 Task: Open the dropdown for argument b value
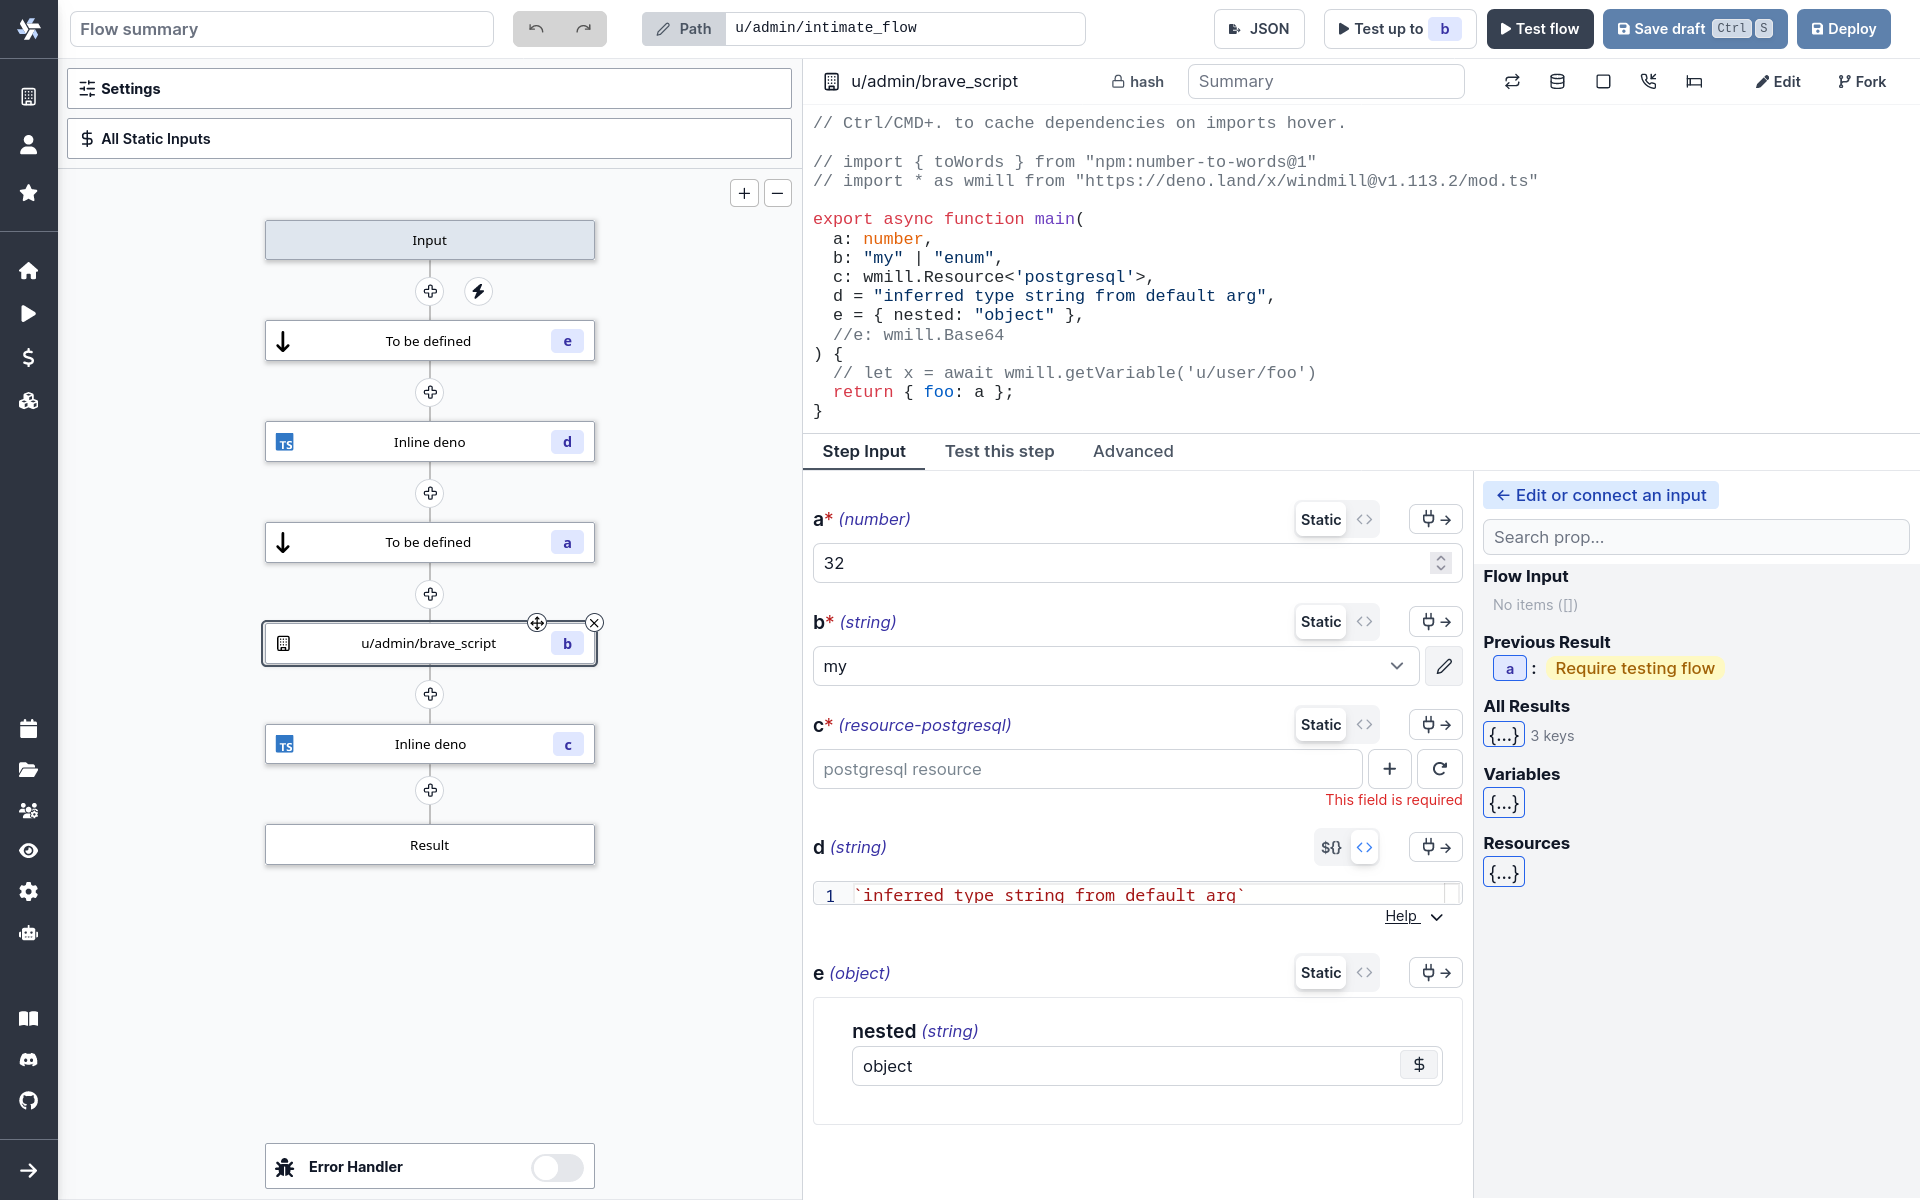pos(1397,666)
